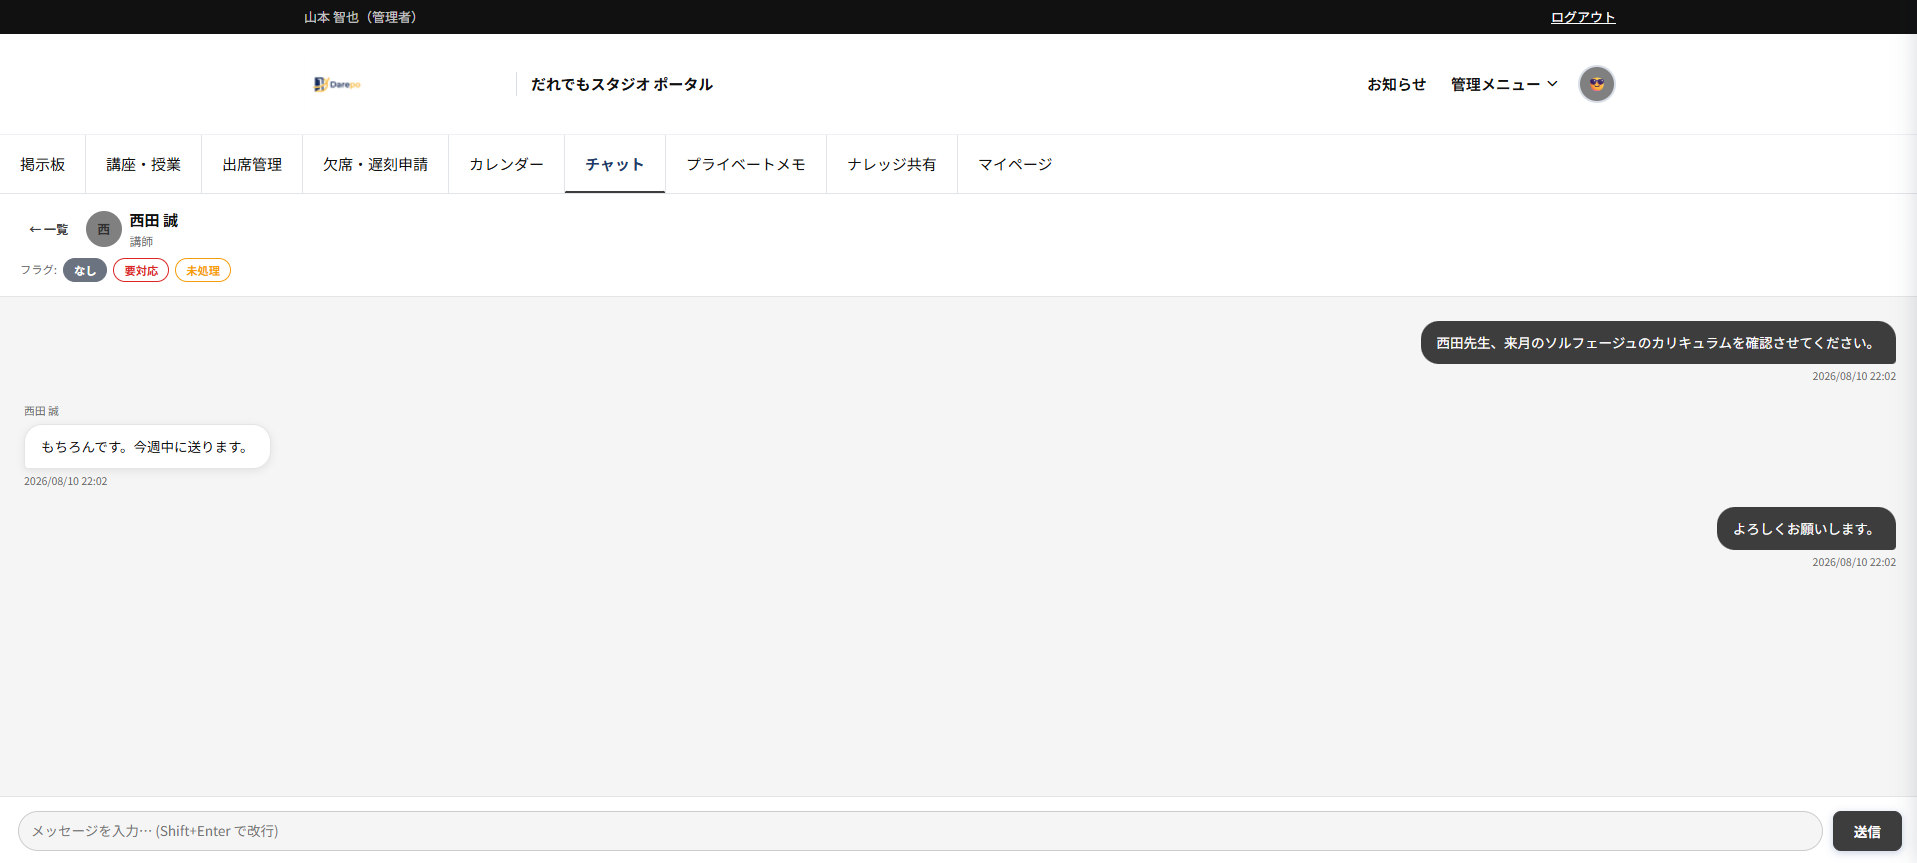The width and height of the screenshot is (1917, 863).
Task: Click the 送信 button
Action: [1867, 831]
